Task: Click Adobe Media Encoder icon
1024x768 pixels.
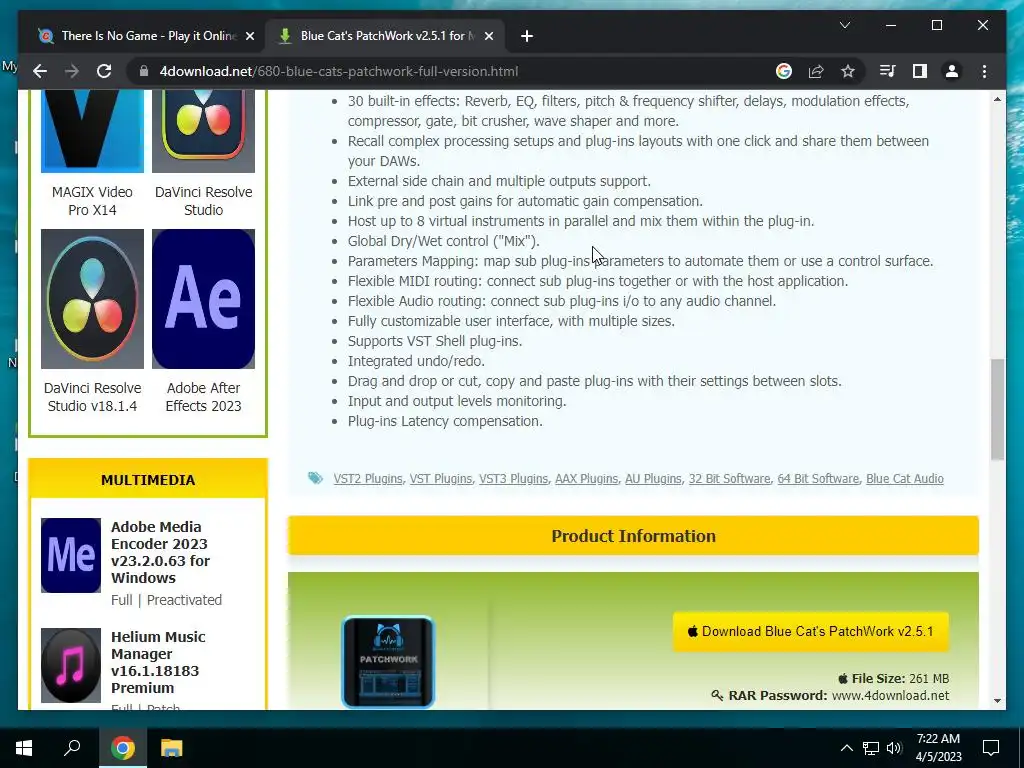Action: point(71,555)
